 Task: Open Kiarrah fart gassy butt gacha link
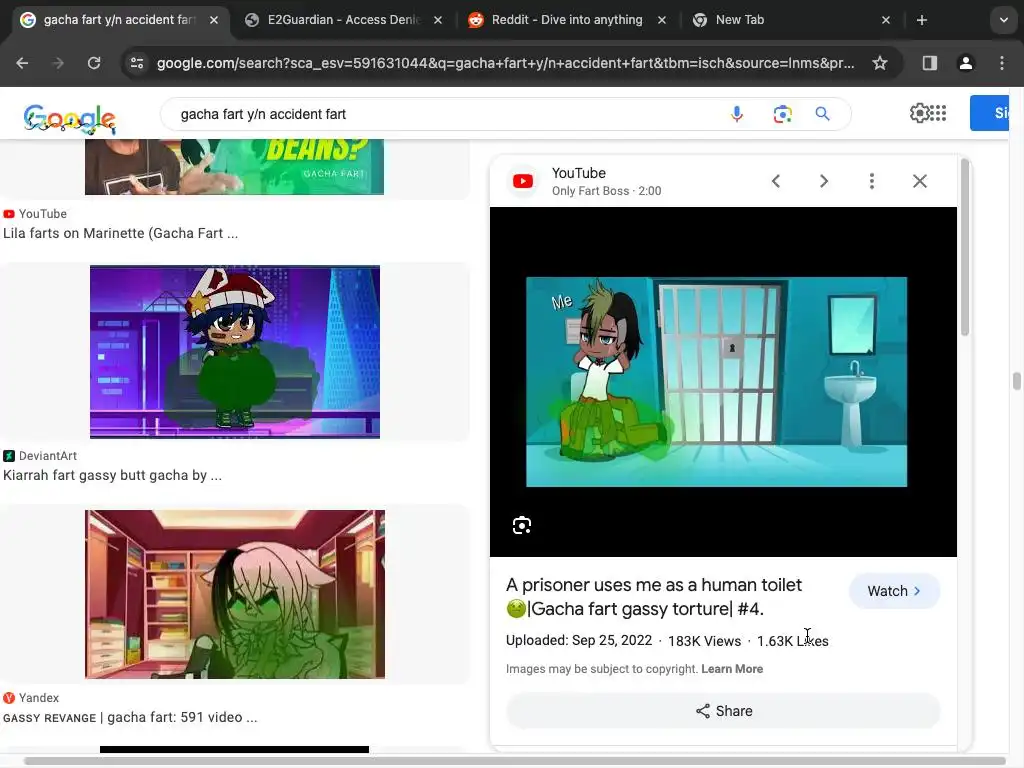(x=112, y=475)
